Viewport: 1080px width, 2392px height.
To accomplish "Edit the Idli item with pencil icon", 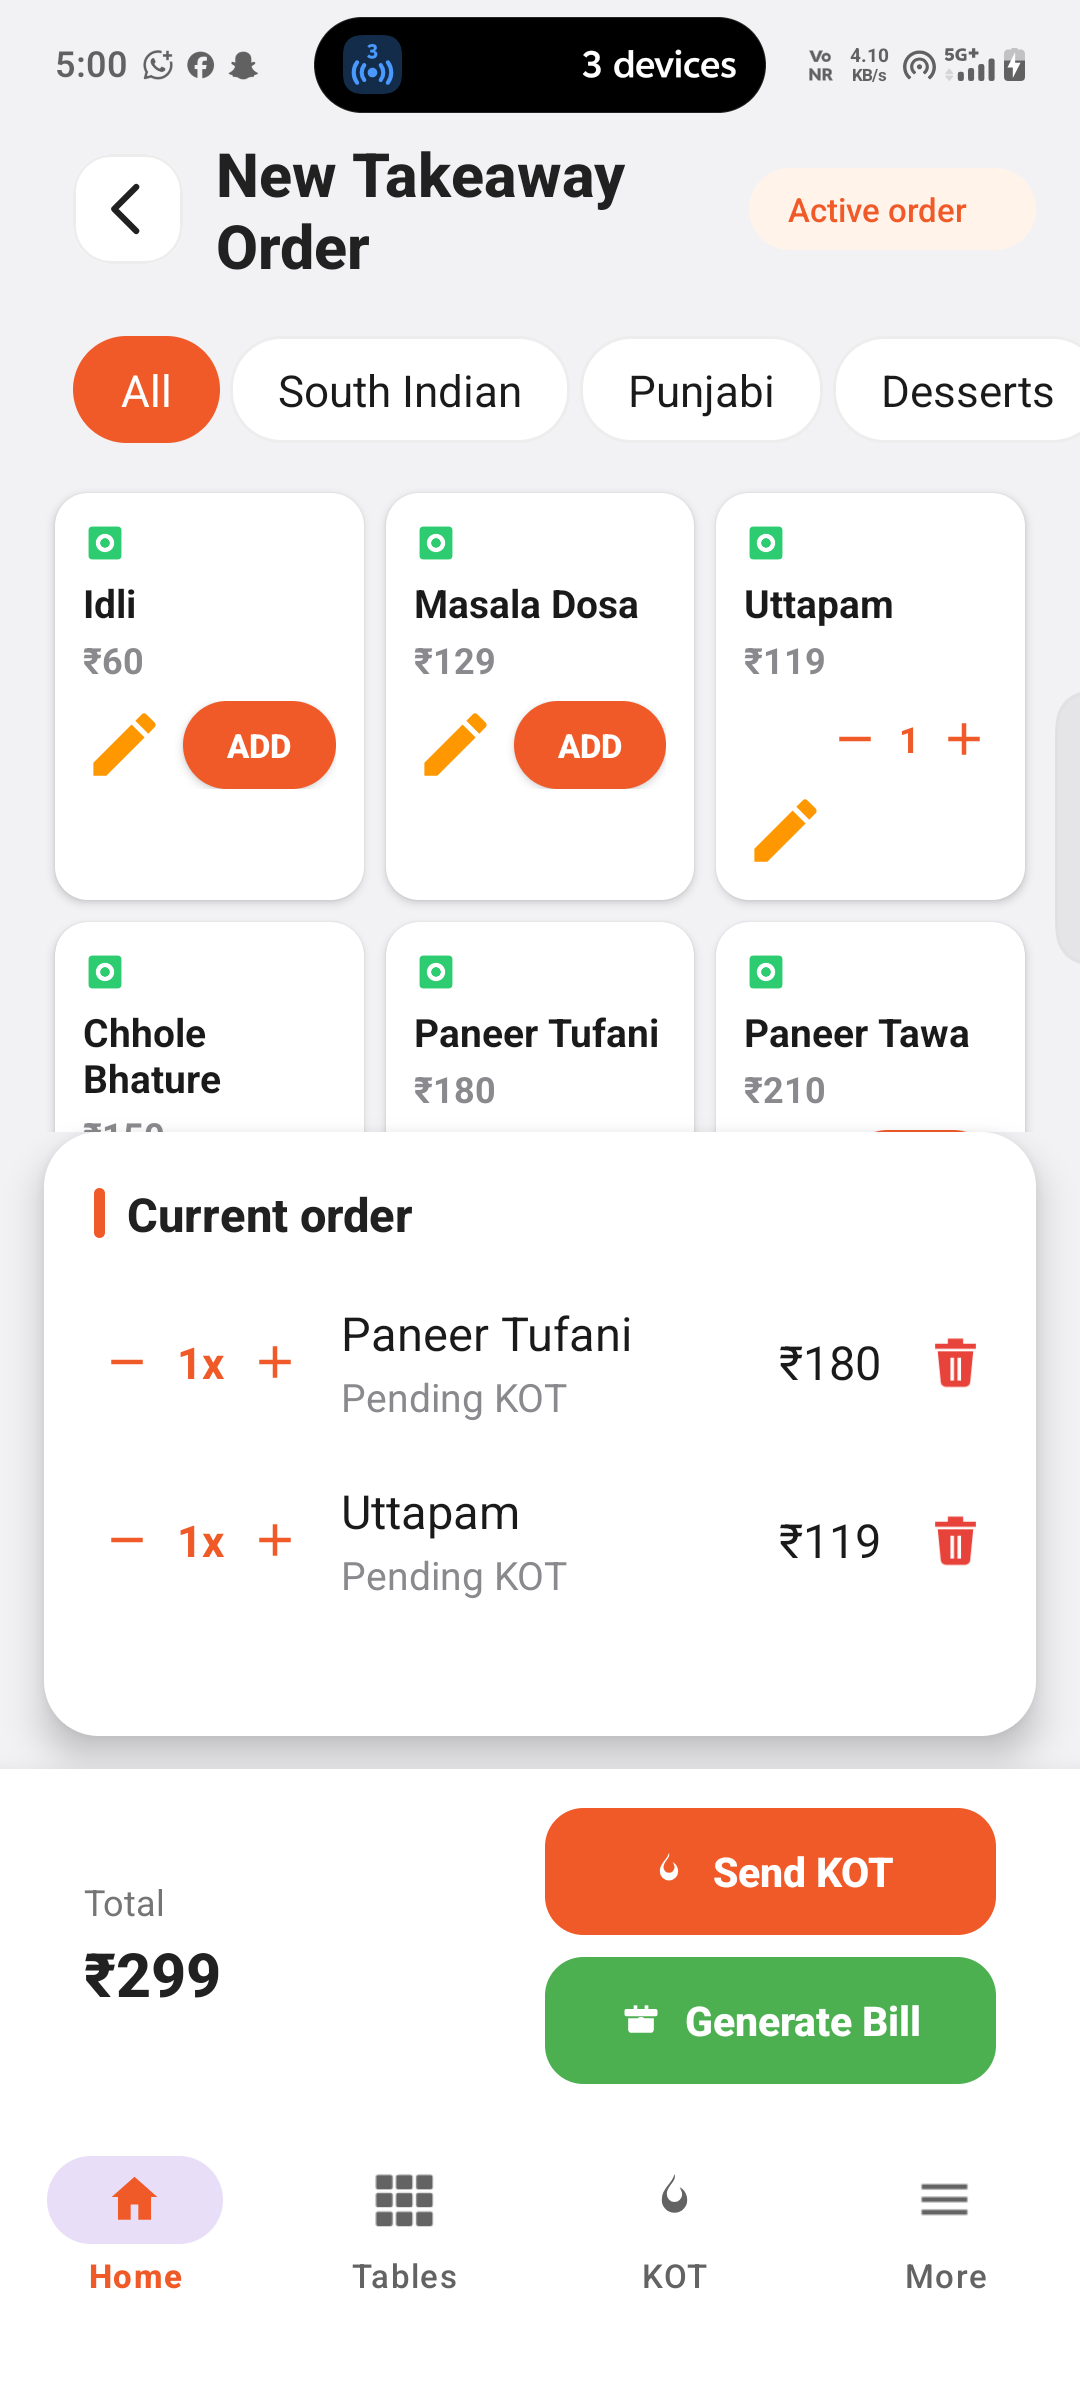I will coord(124,745).
